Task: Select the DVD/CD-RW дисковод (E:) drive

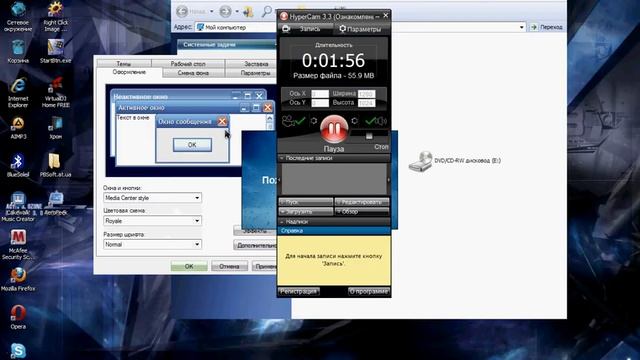Action: click(x=455, y=161)
